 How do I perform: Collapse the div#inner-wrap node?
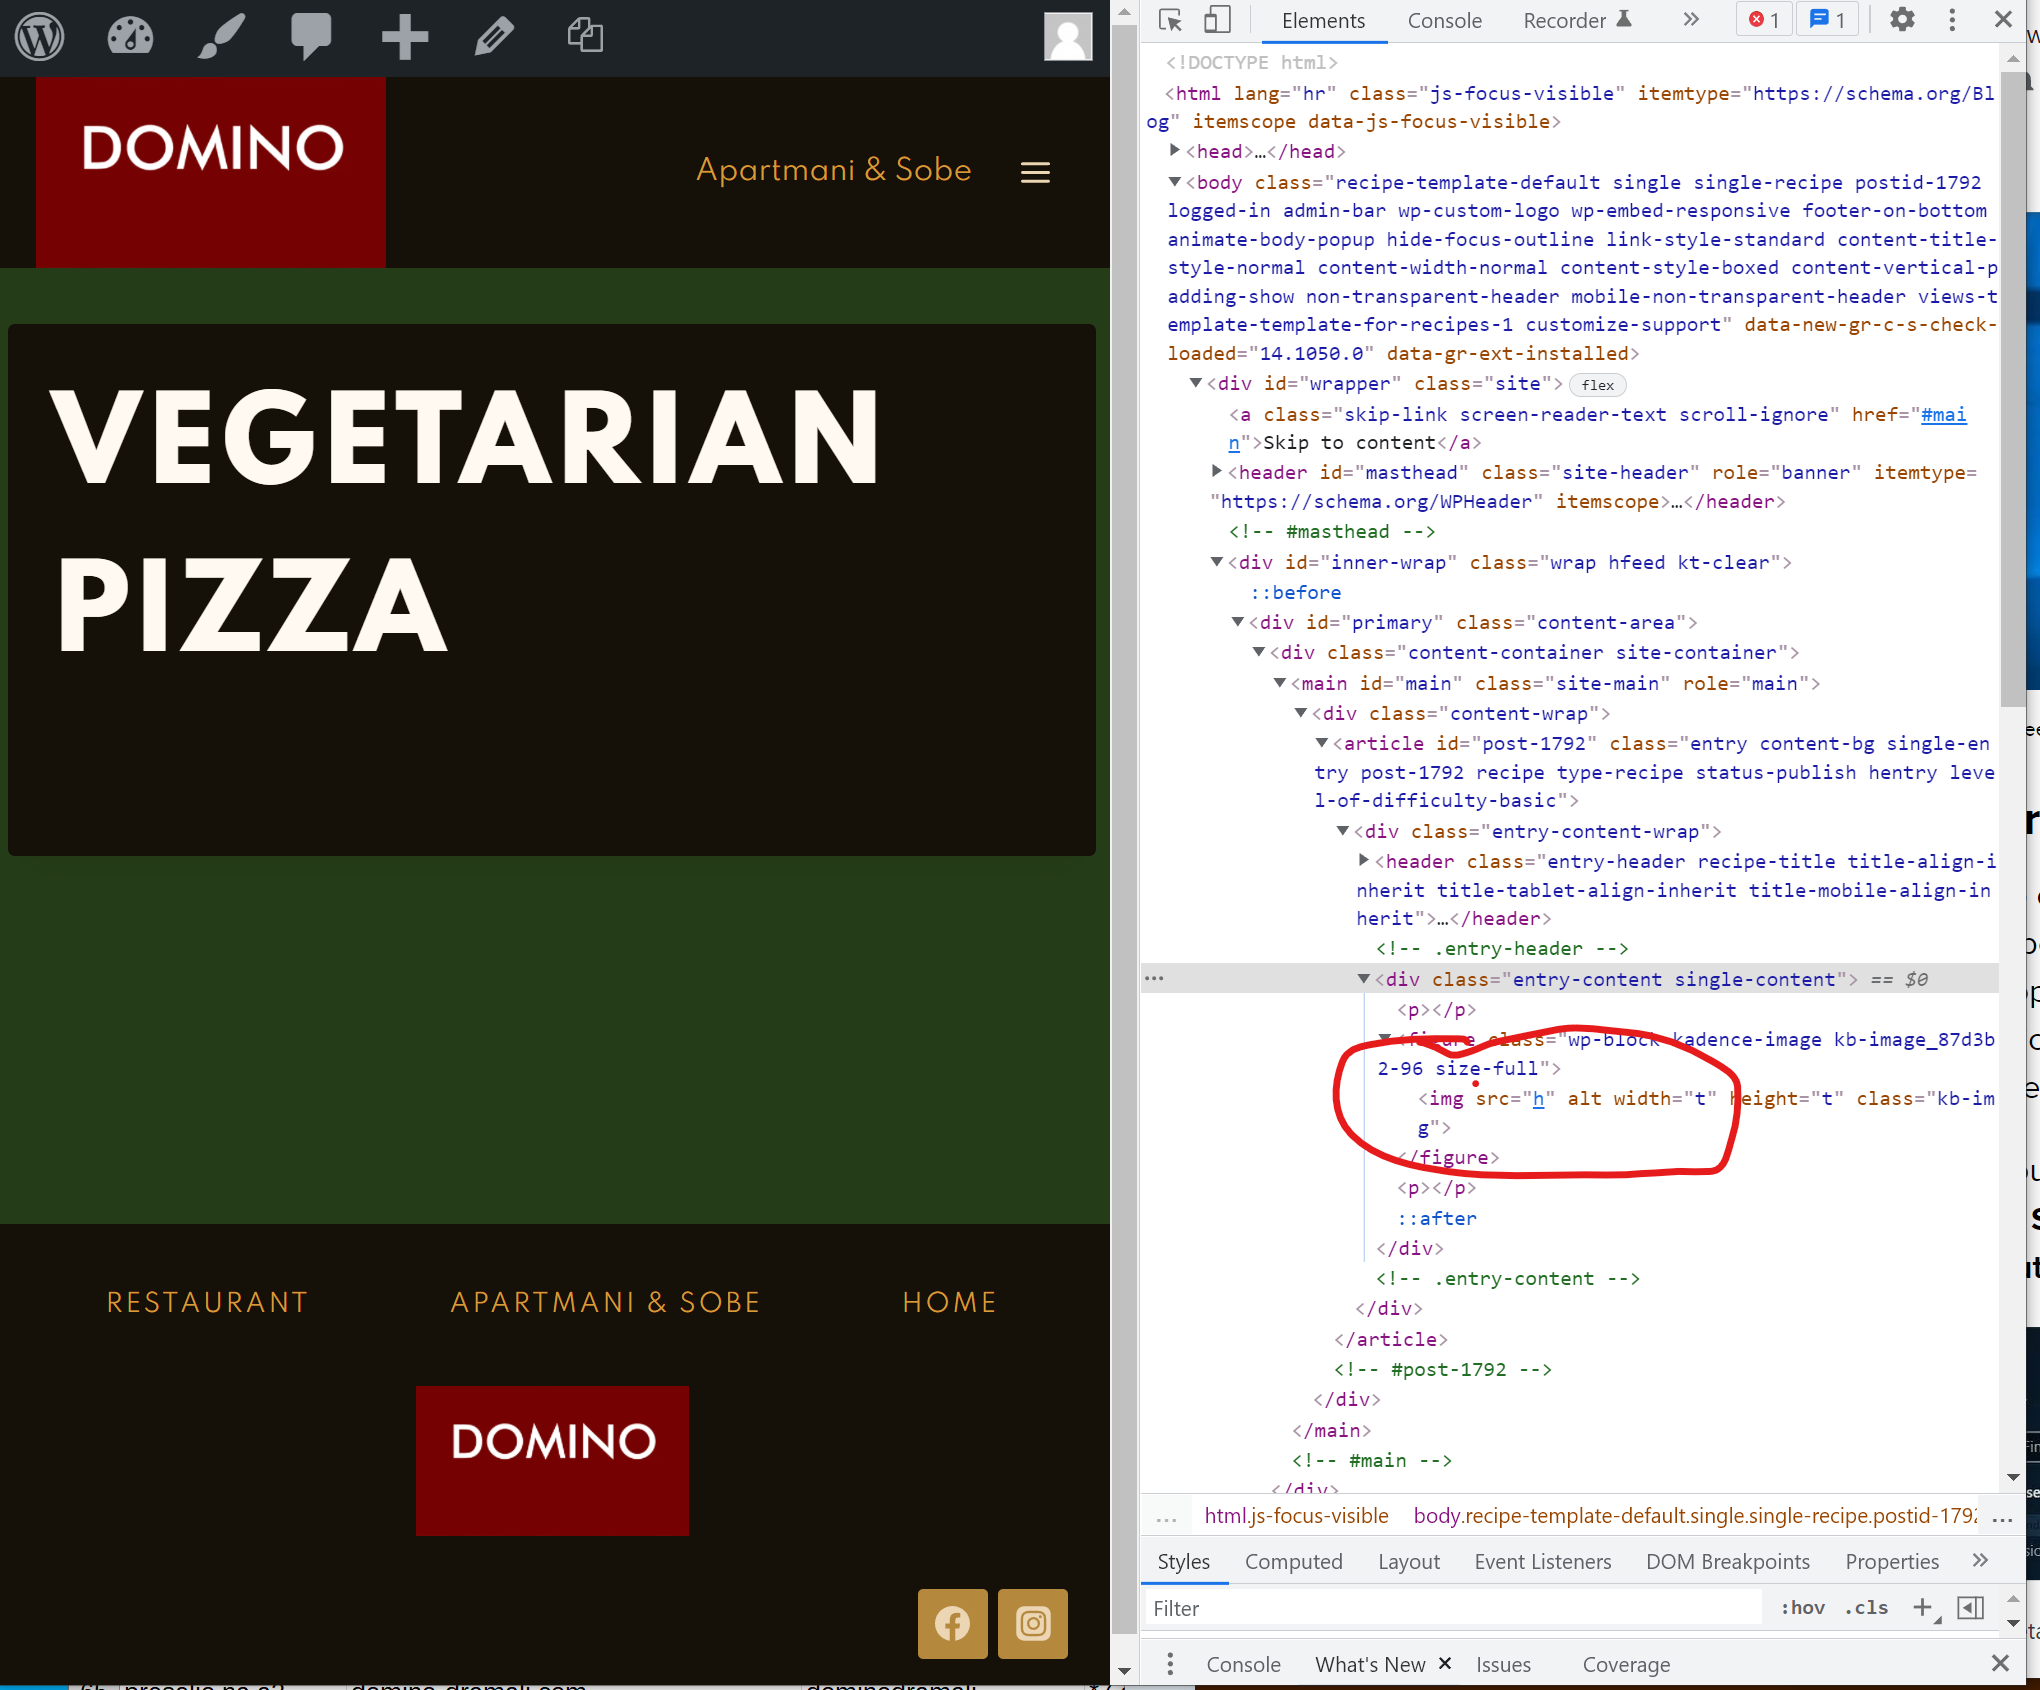(x=1217, y=562)
